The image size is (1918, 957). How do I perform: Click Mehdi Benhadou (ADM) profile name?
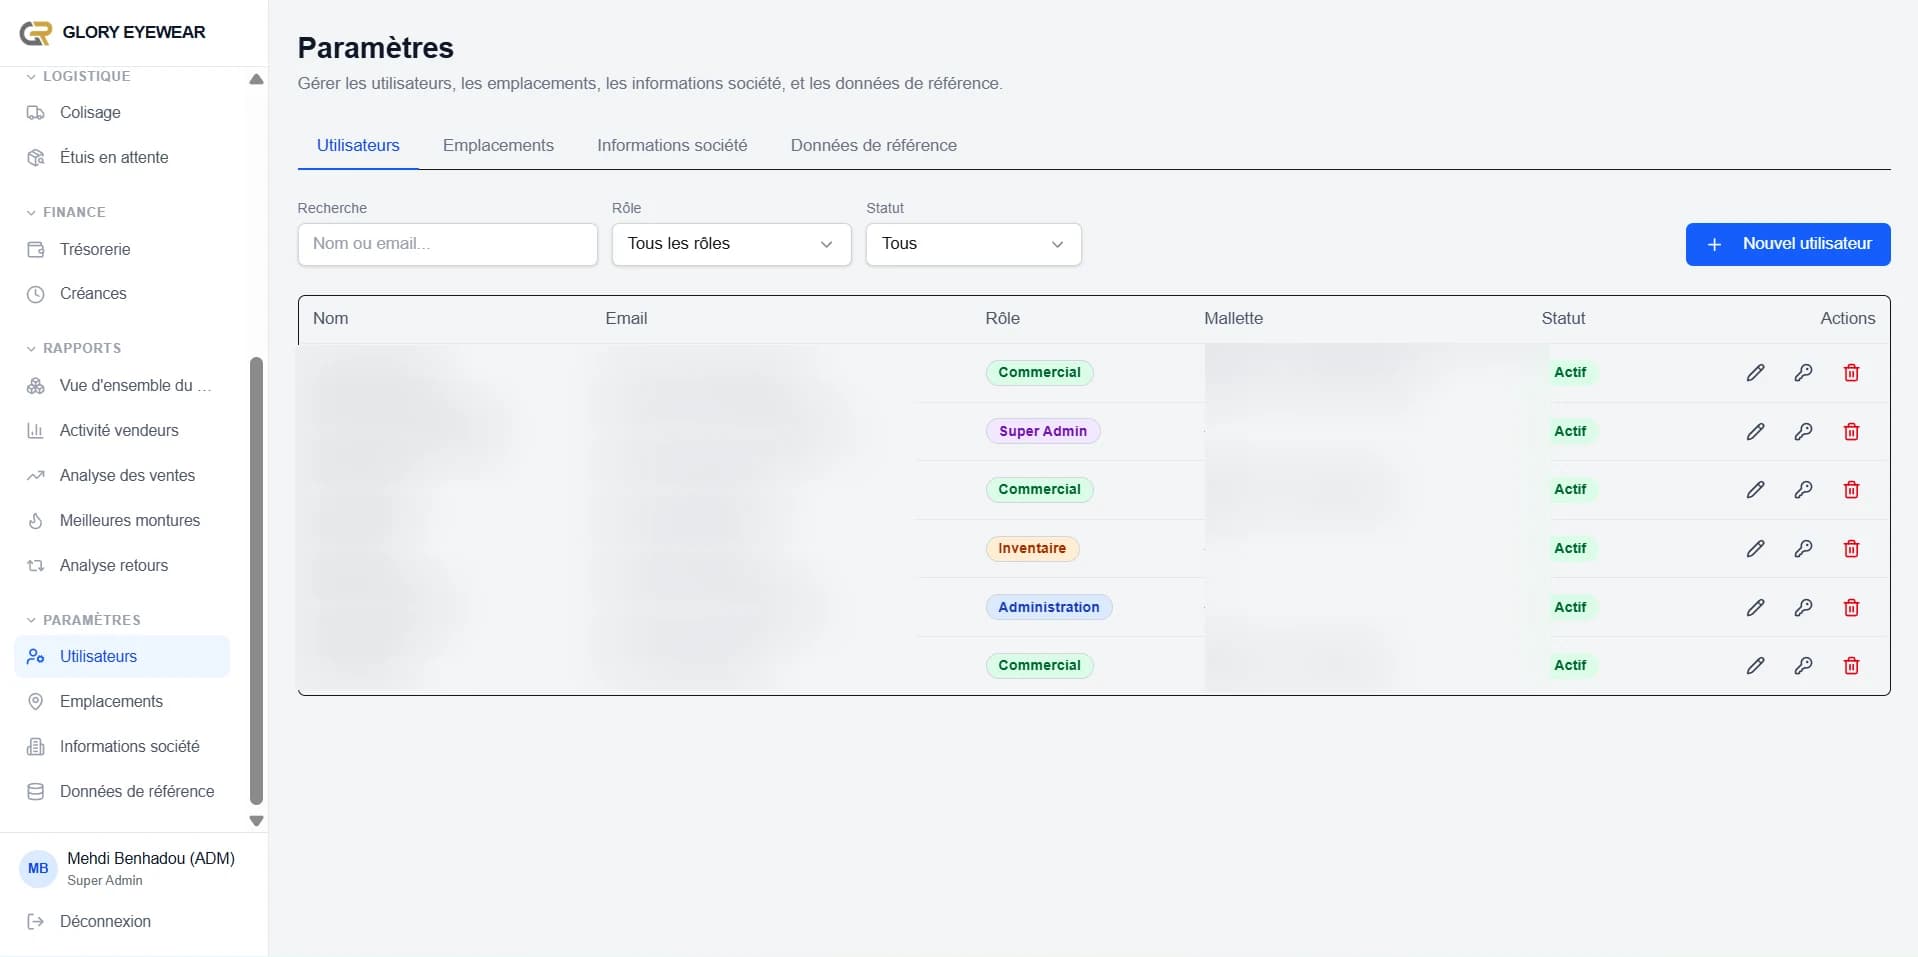click(x=151, y=859)
